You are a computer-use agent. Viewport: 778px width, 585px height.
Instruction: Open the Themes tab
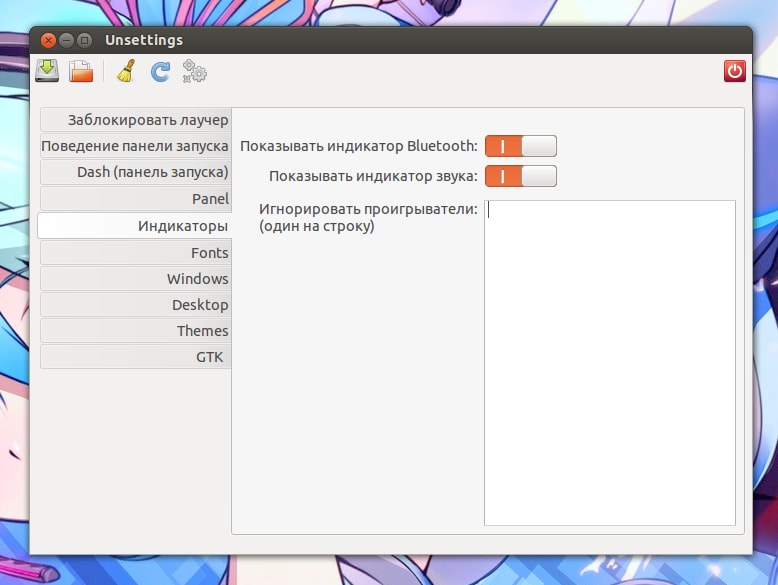pos(135,331)
